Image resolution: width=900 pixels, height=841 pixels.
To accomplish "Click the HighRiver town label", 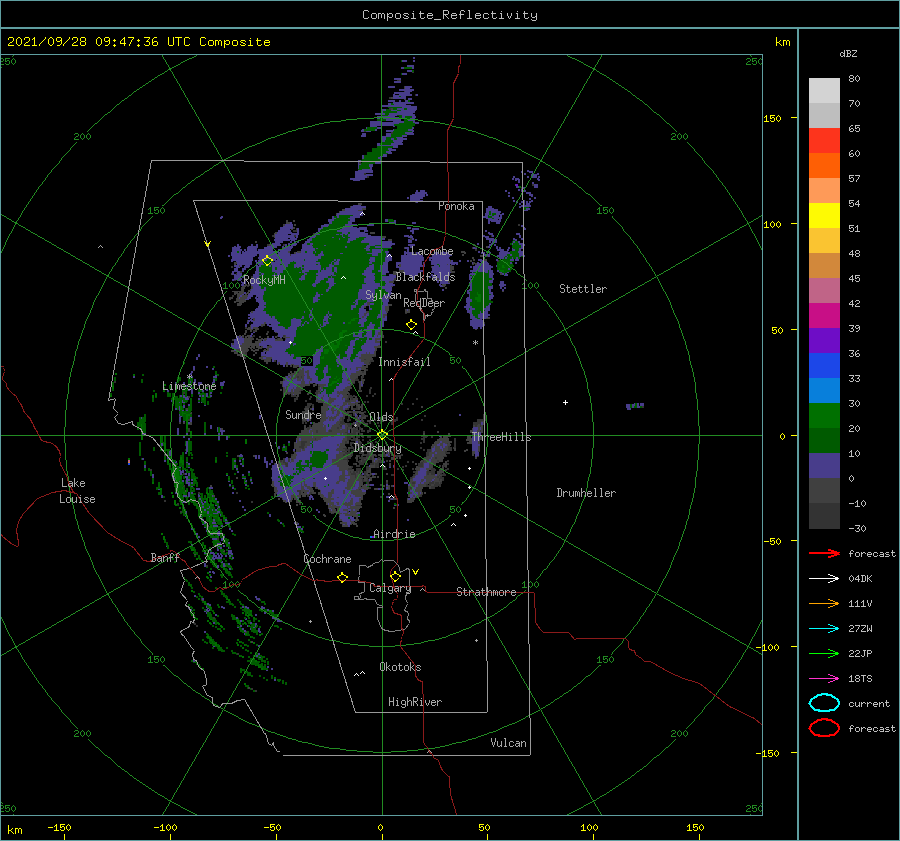I will tap(415, 702).
